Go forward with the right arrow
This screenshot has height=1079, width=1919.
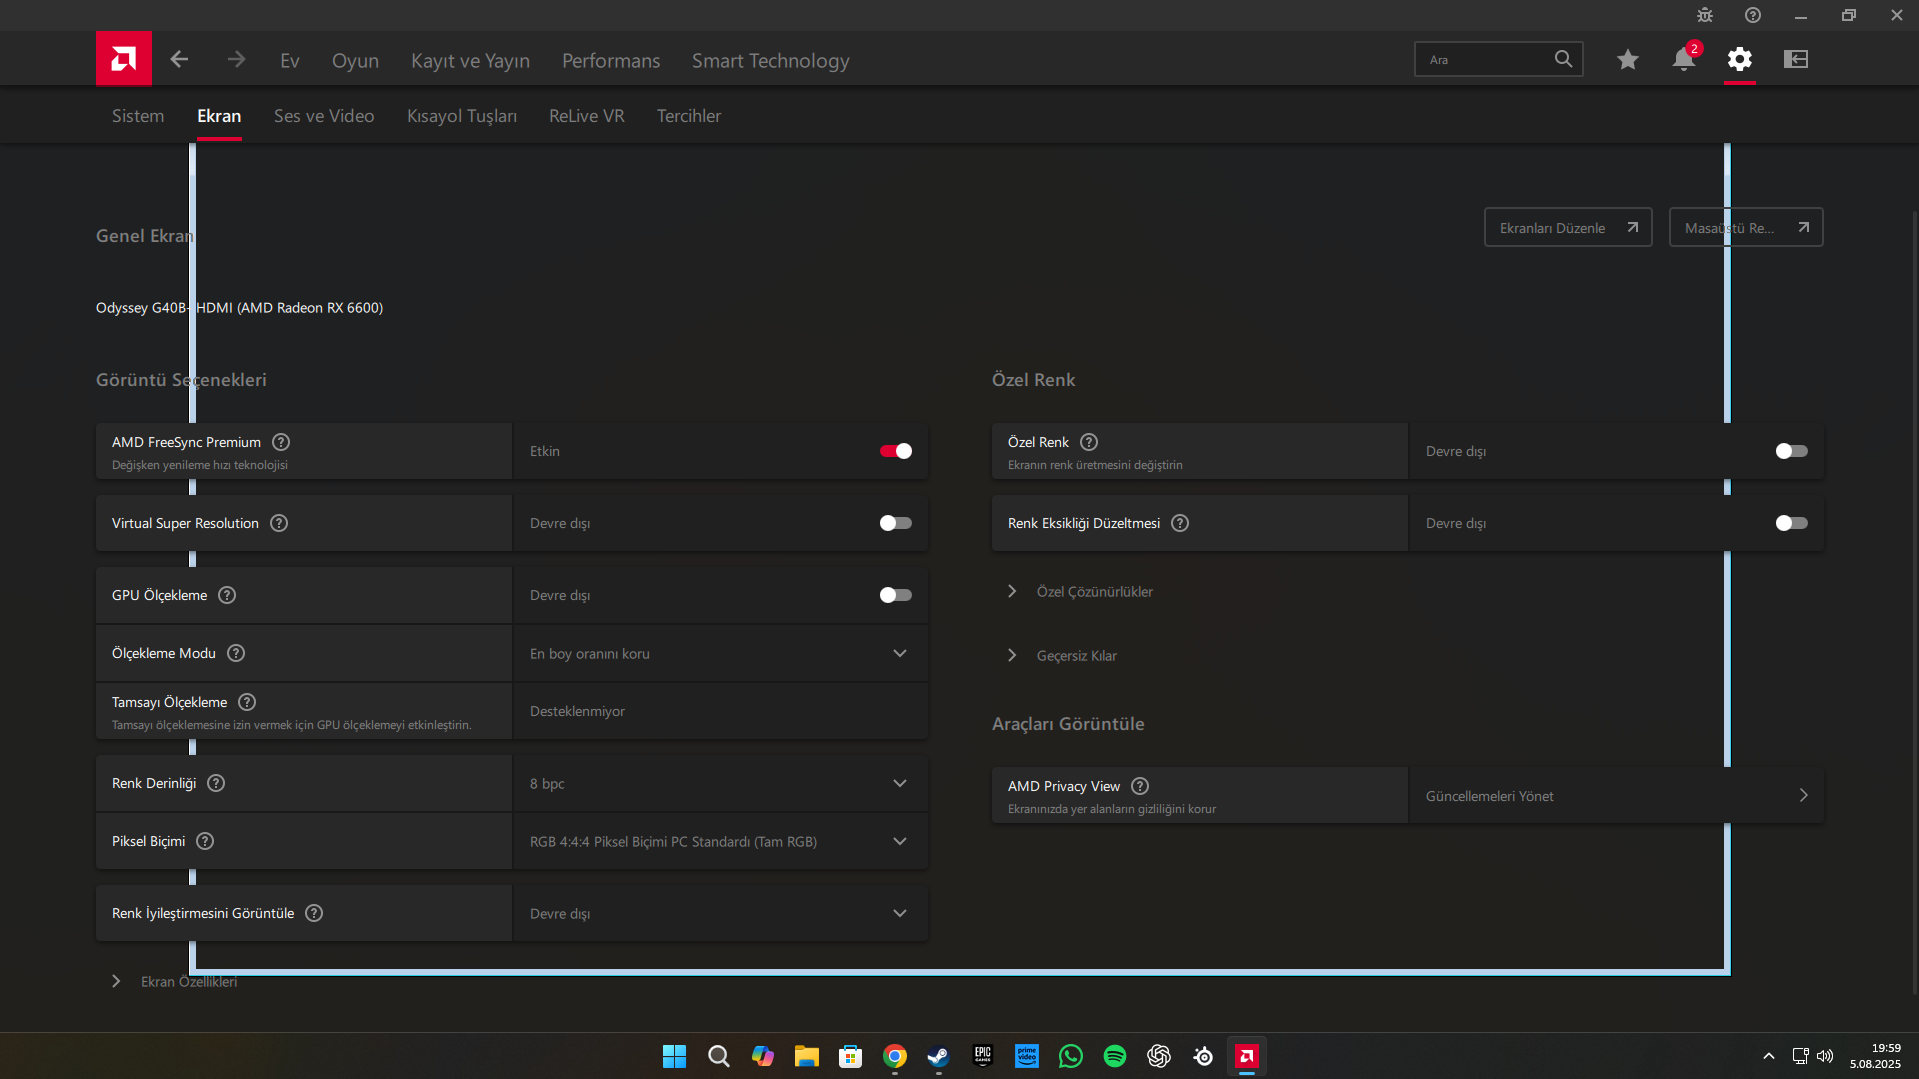[236, 60]
